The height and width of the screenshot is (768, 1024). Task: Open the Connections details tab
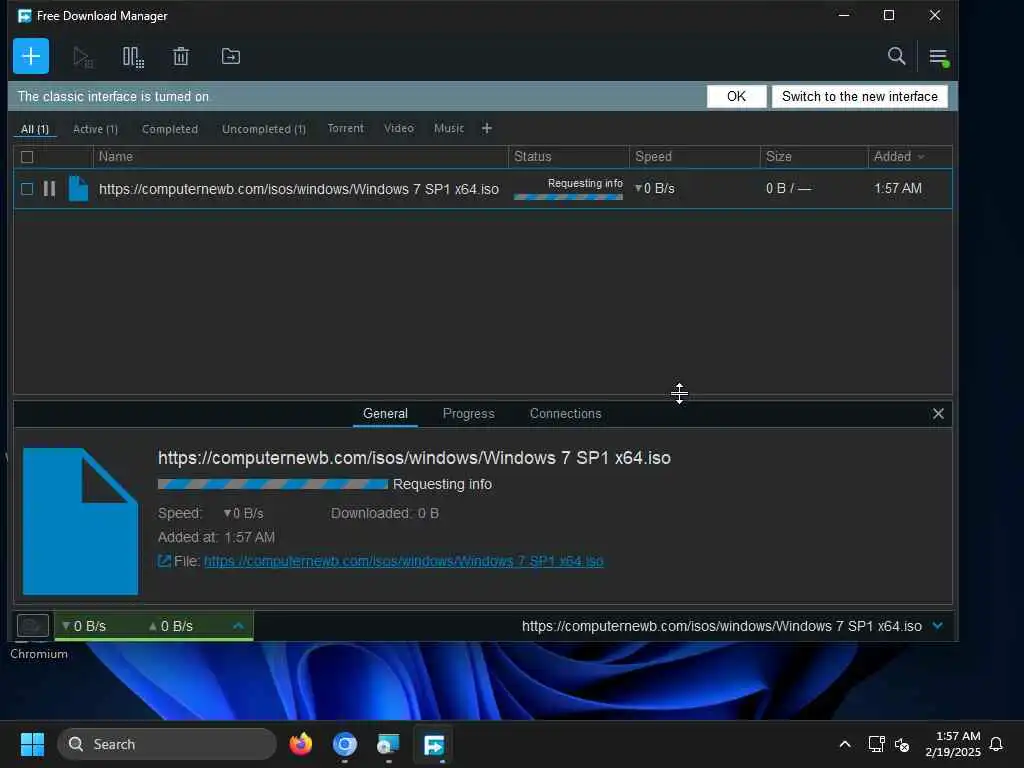pos(566,413)
